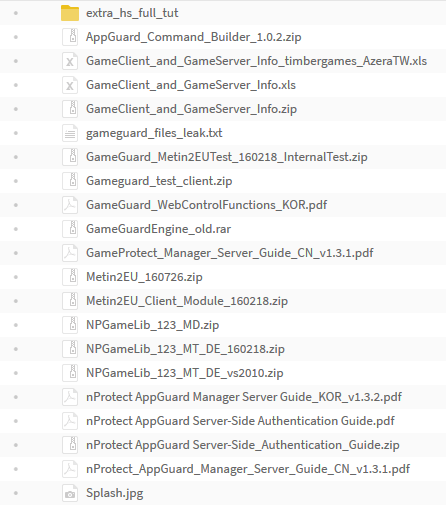
Task: Click the PDF icon for GameGuard_WebControlFunctions_KOR.pdf
Action: pyautogui.click(x=70, y=205)
